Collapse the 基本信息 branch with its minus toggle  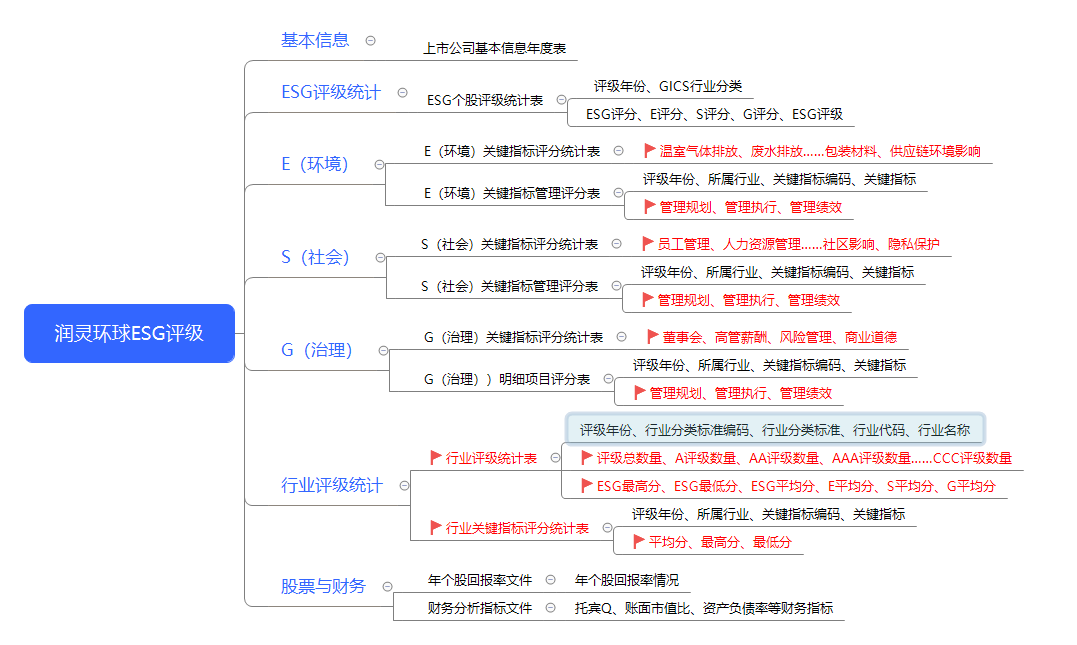click(370, 40)
